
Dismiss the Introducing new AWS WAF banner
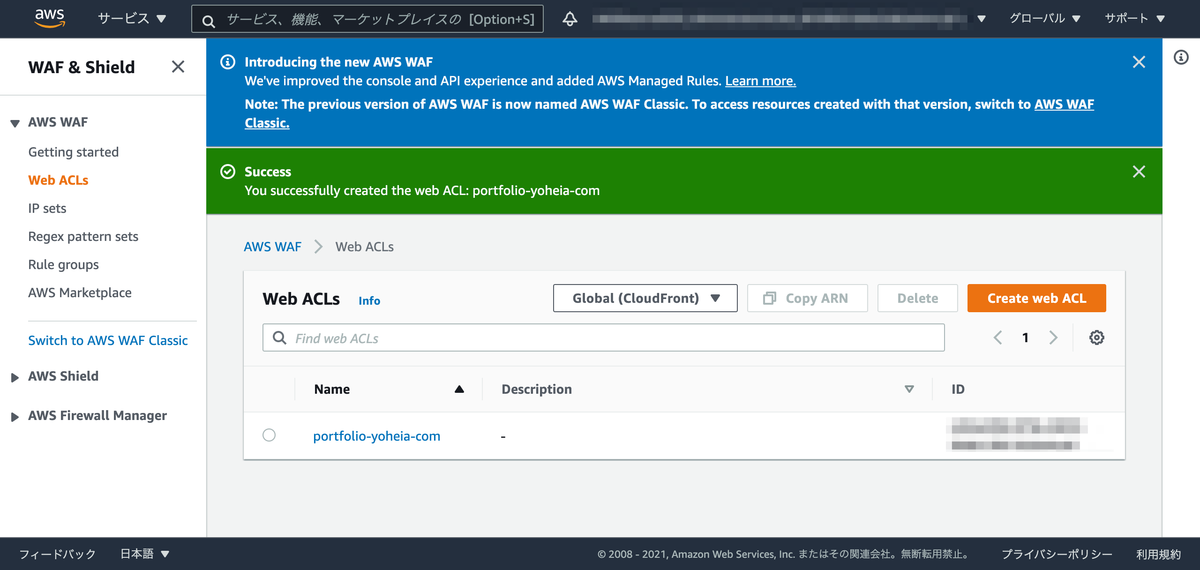1138,62
